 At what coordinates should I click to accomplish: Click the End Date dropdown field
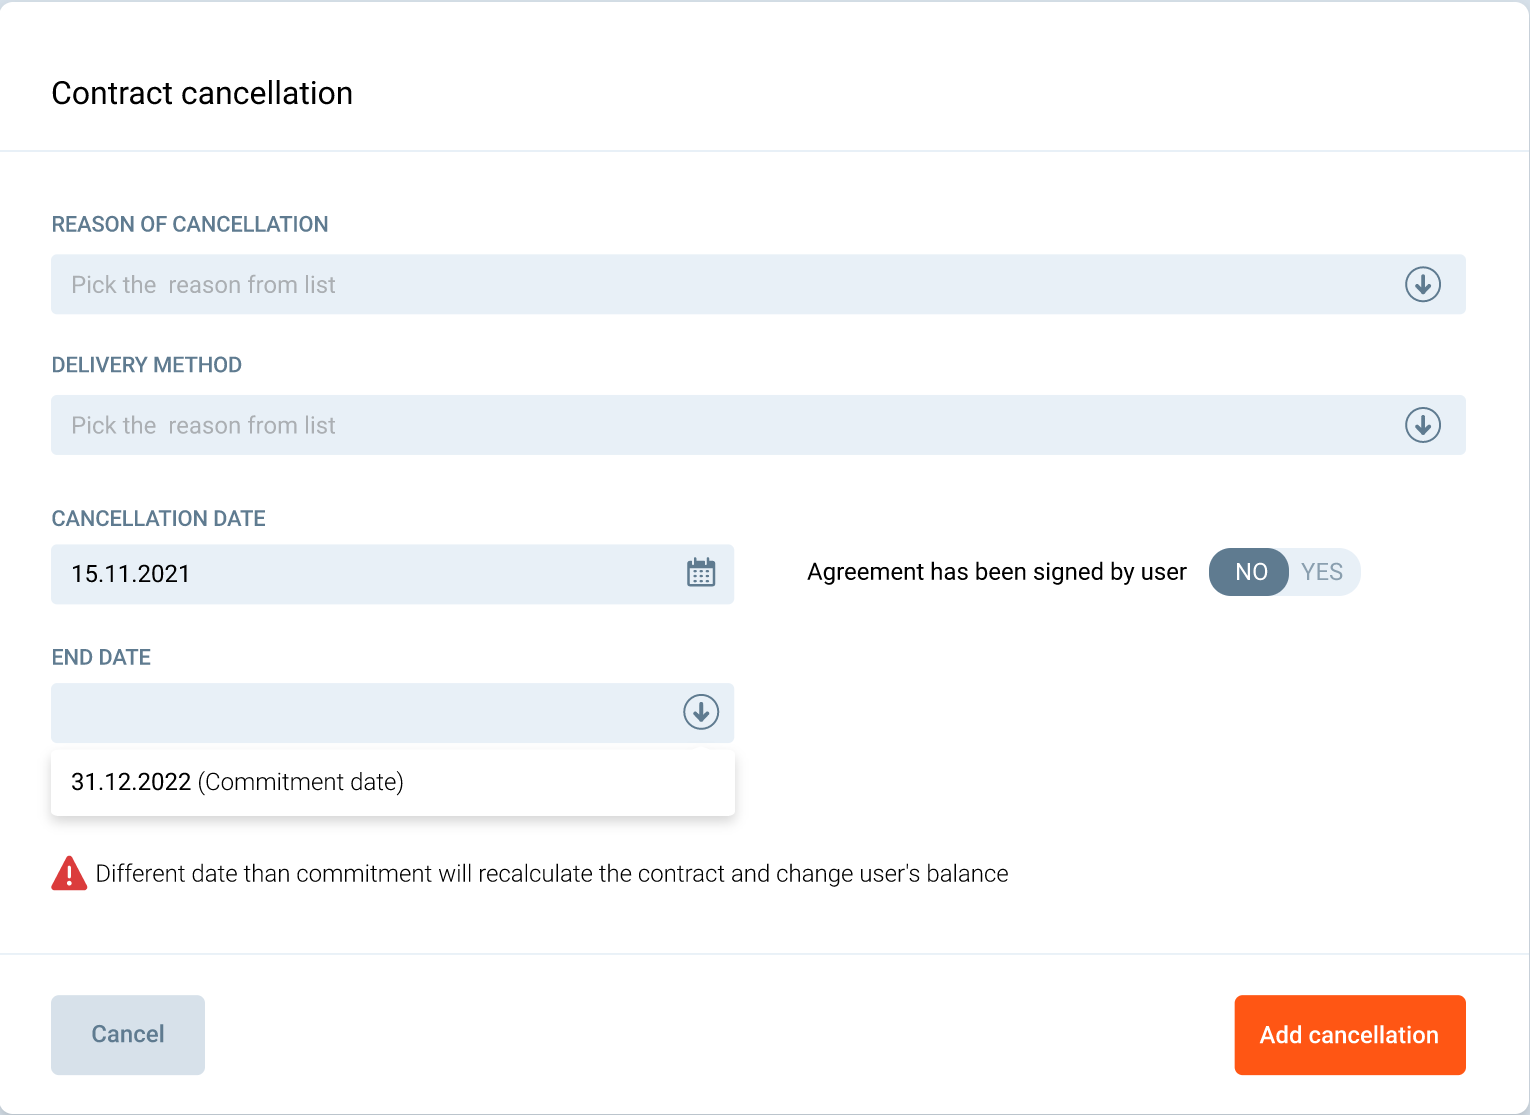point(360,712)
